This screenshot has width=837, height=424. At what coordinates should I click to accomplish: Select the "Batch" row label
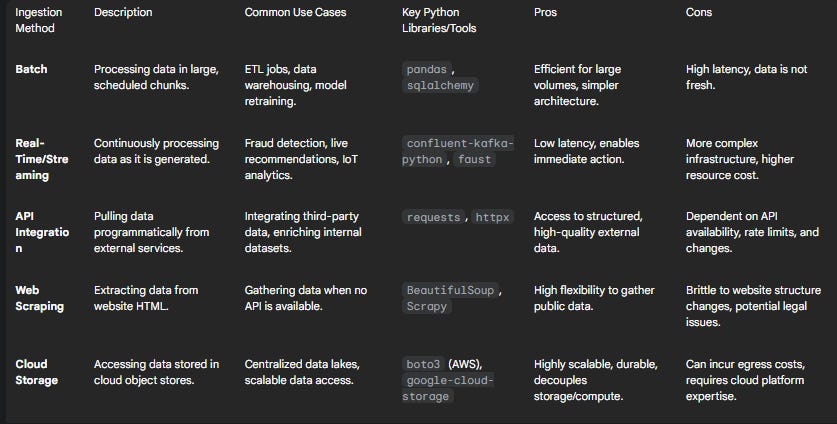tap(31, 69)
